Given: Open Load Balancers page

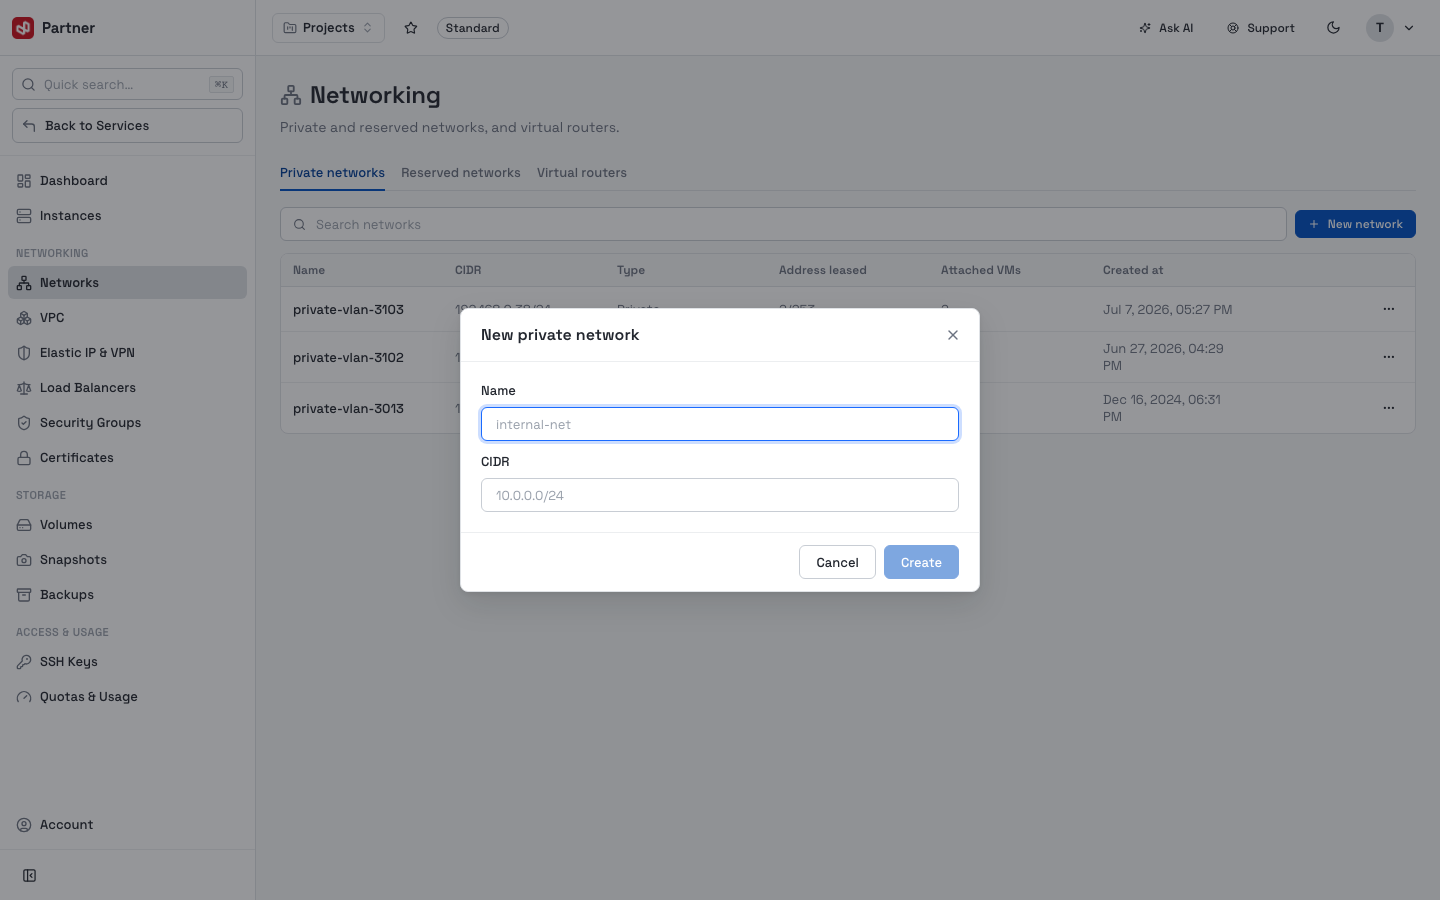Looking at the screenshot, I should (x=127, y=388).
